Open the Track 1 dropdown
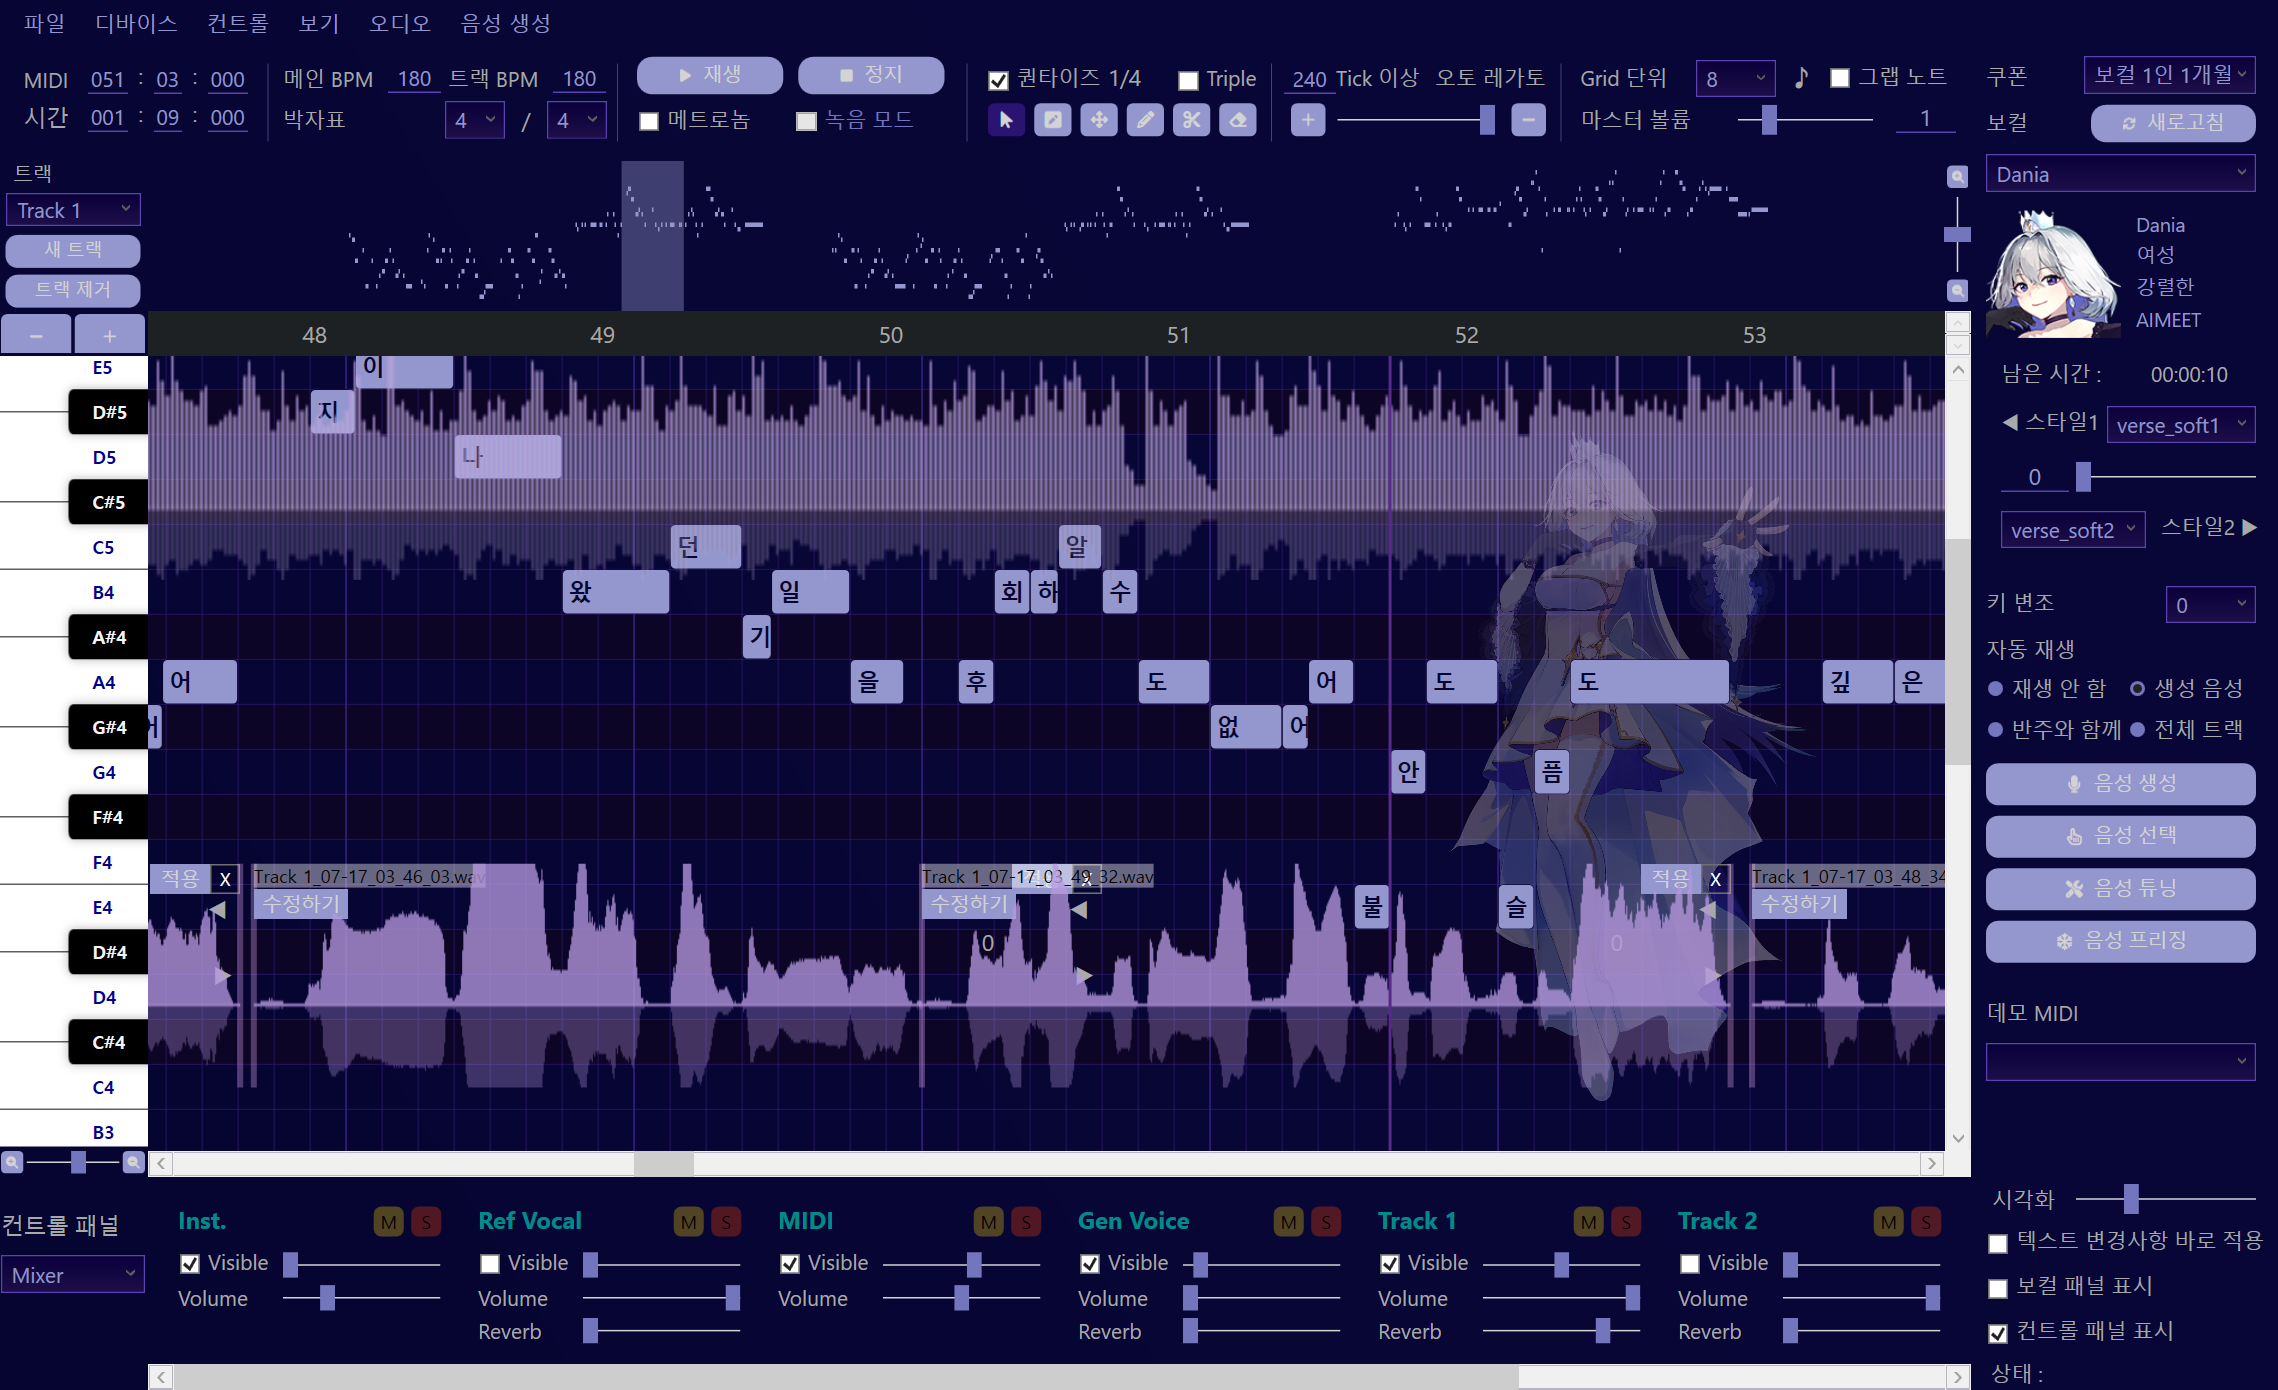This screenshot has height=1390, width=2278. pos(73,210)
